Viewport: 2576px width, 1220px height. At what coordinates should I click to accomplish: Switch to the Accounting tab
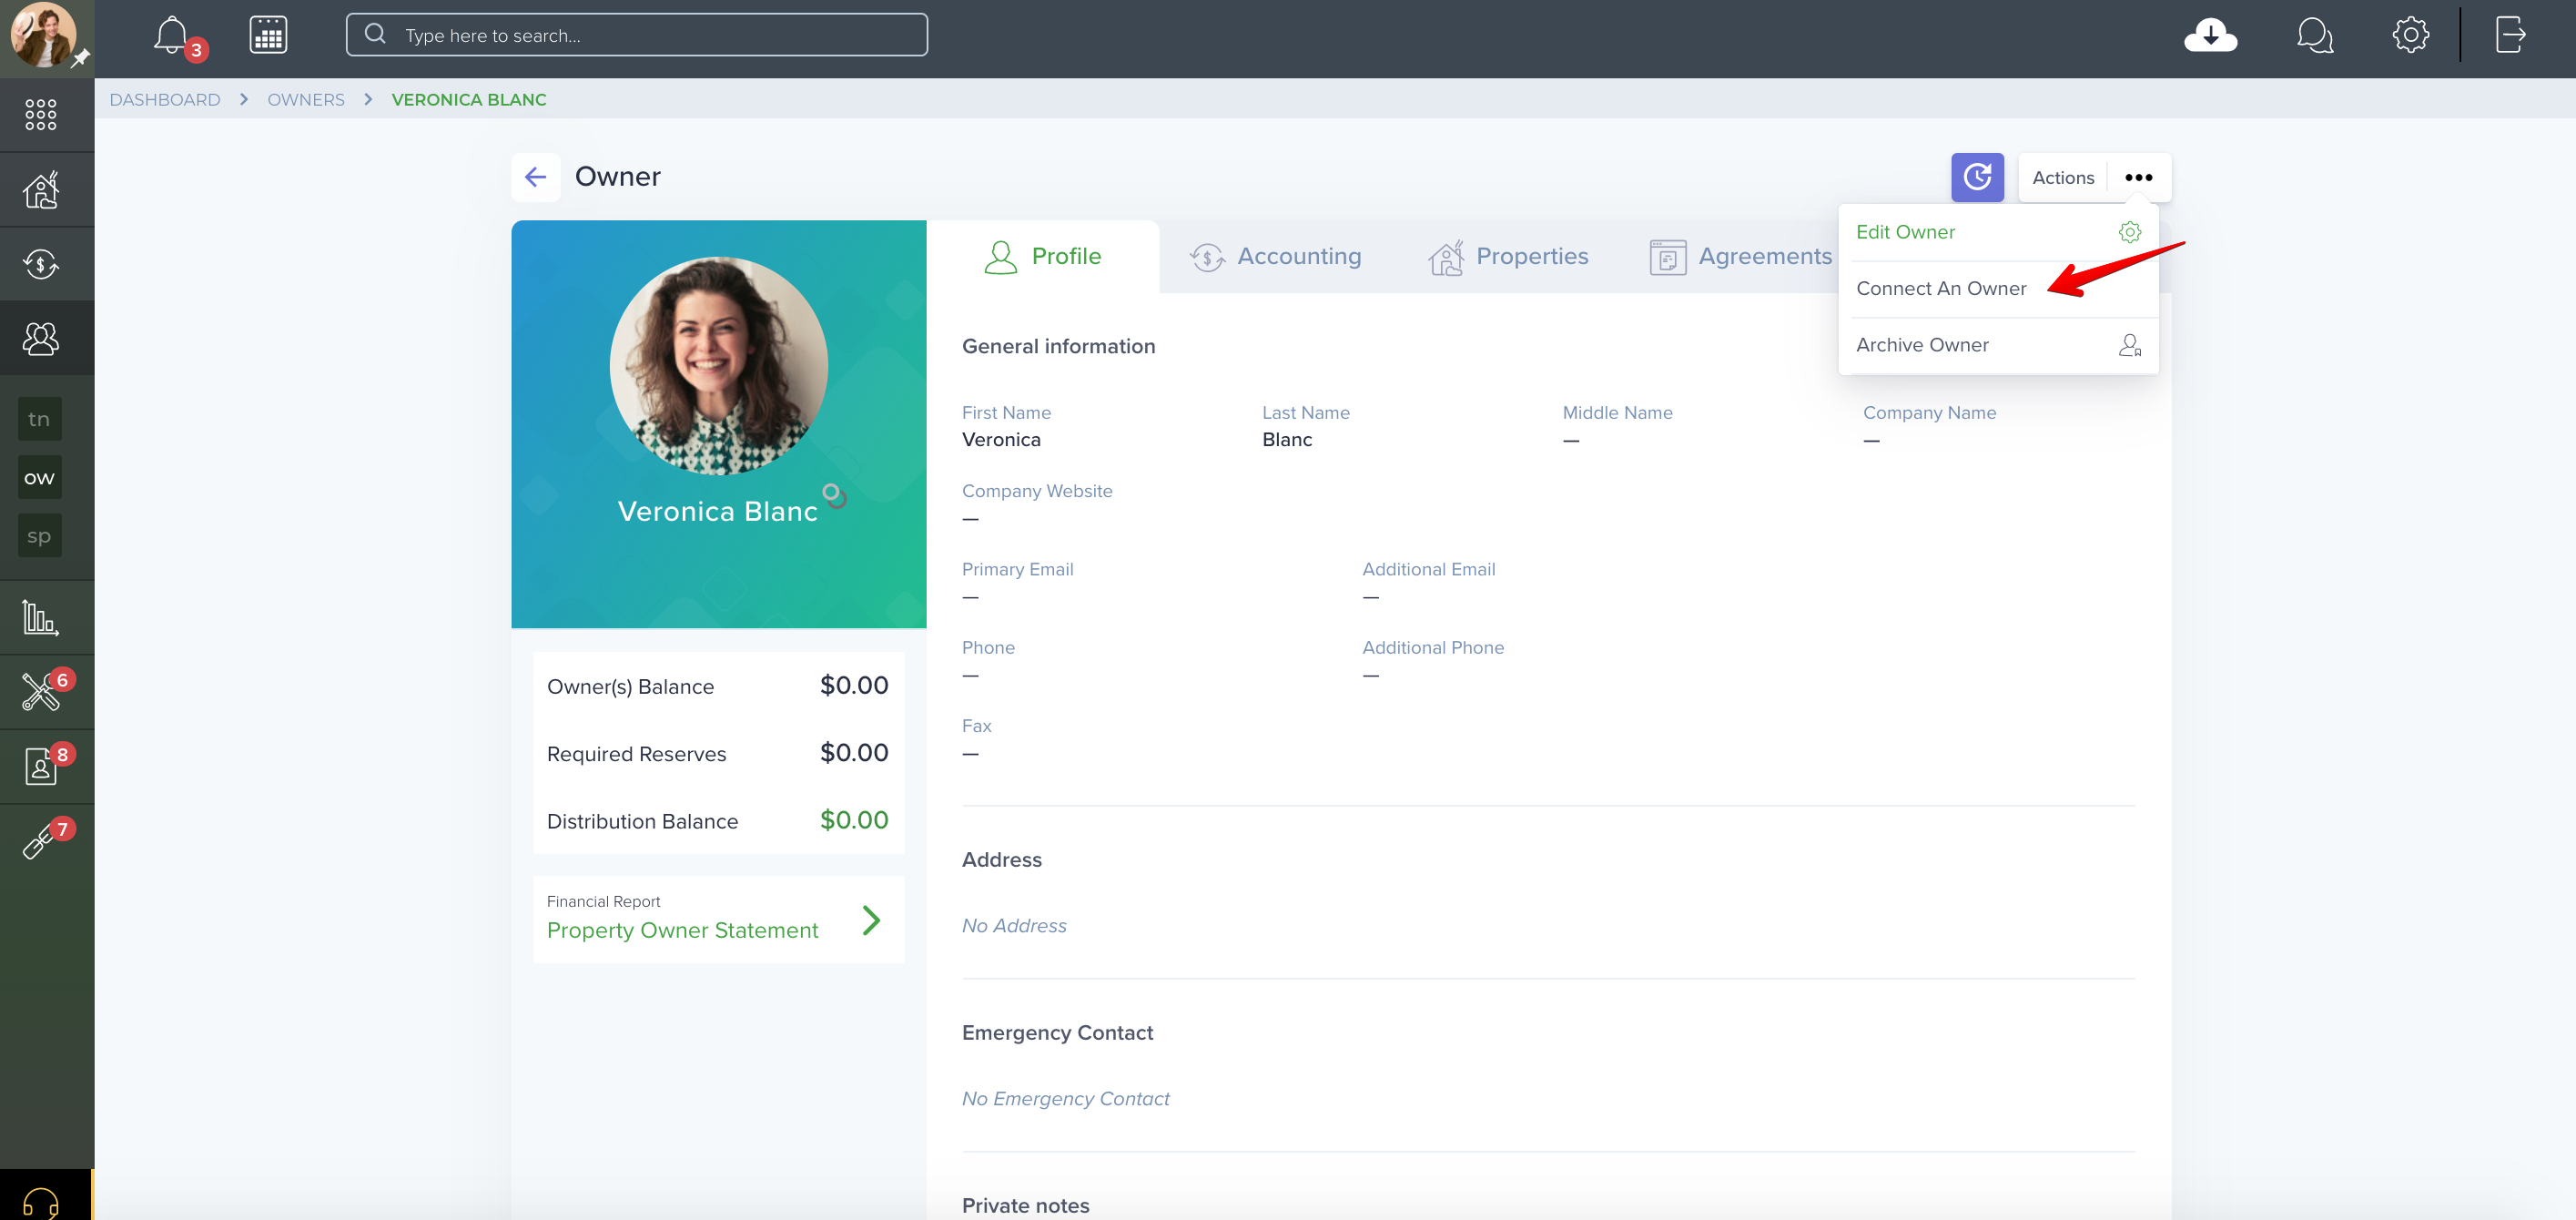click(1275, 257)
